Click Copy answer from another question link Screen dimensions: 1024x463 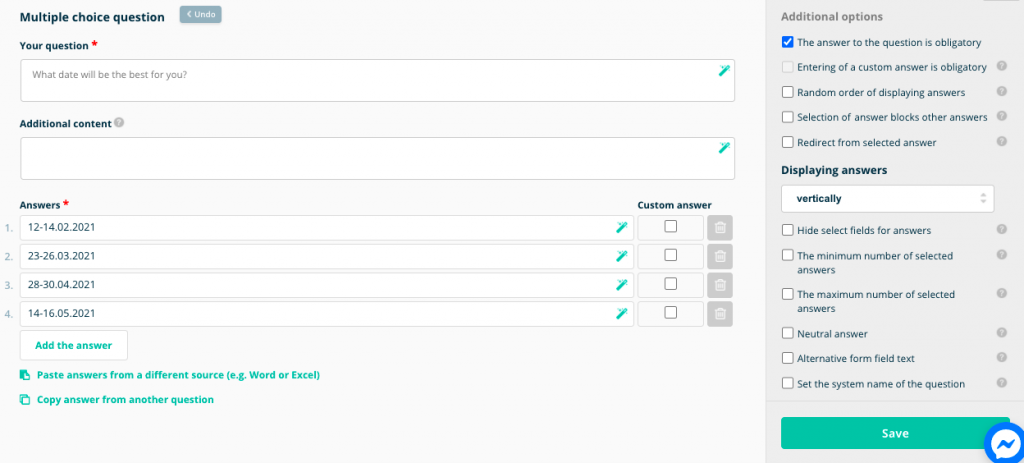point(125,399)
